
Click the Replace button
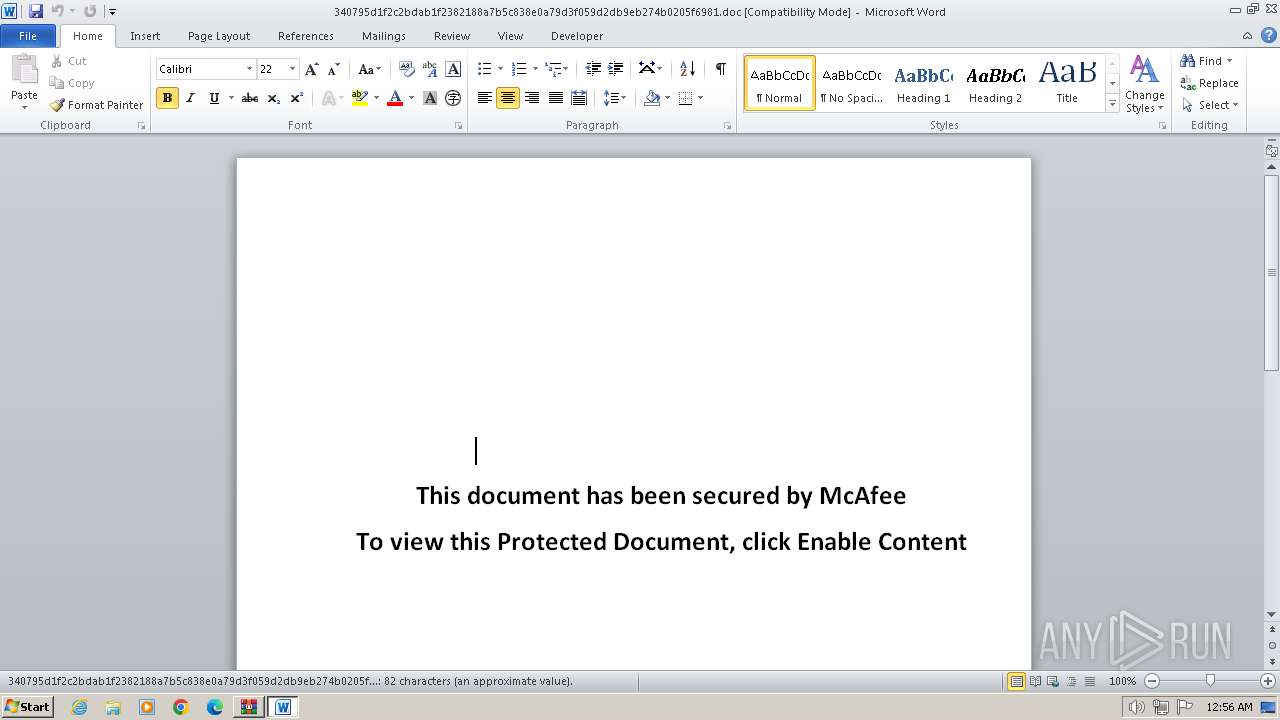click(x=1209, y=83)
